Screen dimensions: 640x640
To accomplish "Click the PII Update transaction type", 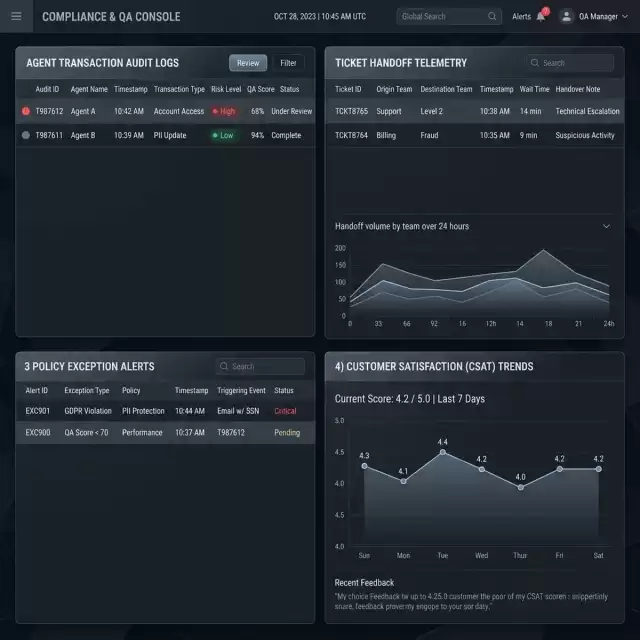I will 170,135.
